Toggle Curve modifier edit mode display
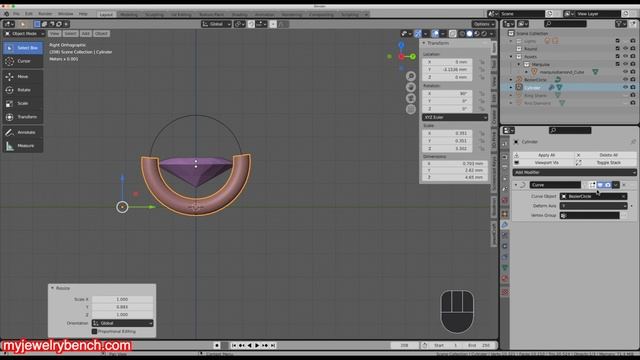640x360 pixels. click(593, 185)
